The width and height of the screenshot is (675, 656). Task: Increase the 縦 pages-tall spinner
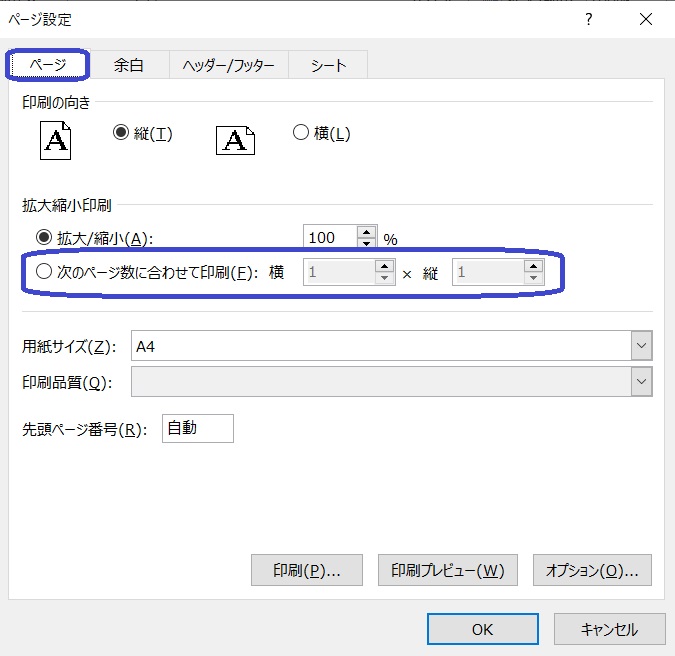pyautogui.click(x=533, y=266)
